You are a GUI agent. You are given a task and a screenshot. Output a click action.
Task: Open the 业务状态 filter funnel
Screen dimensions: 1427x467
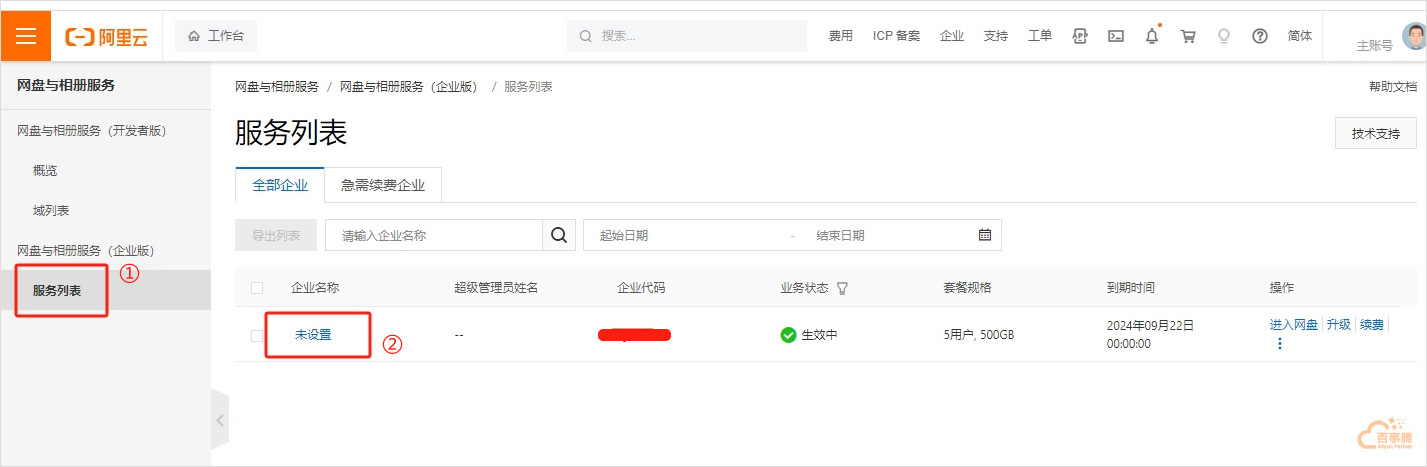(x=842, y=288)
